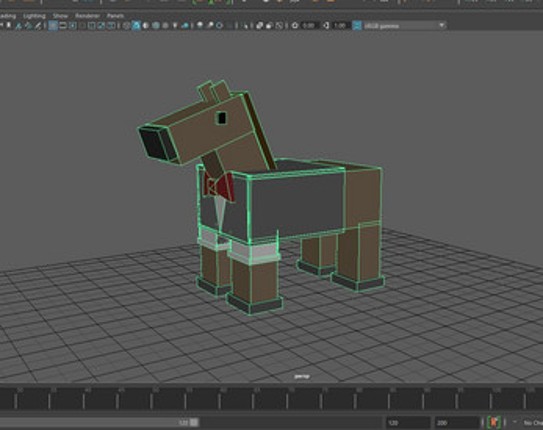Click the wireframe on shaded sphere icon
Viewport: 543px width, 430px height.
tap(156, 26)
